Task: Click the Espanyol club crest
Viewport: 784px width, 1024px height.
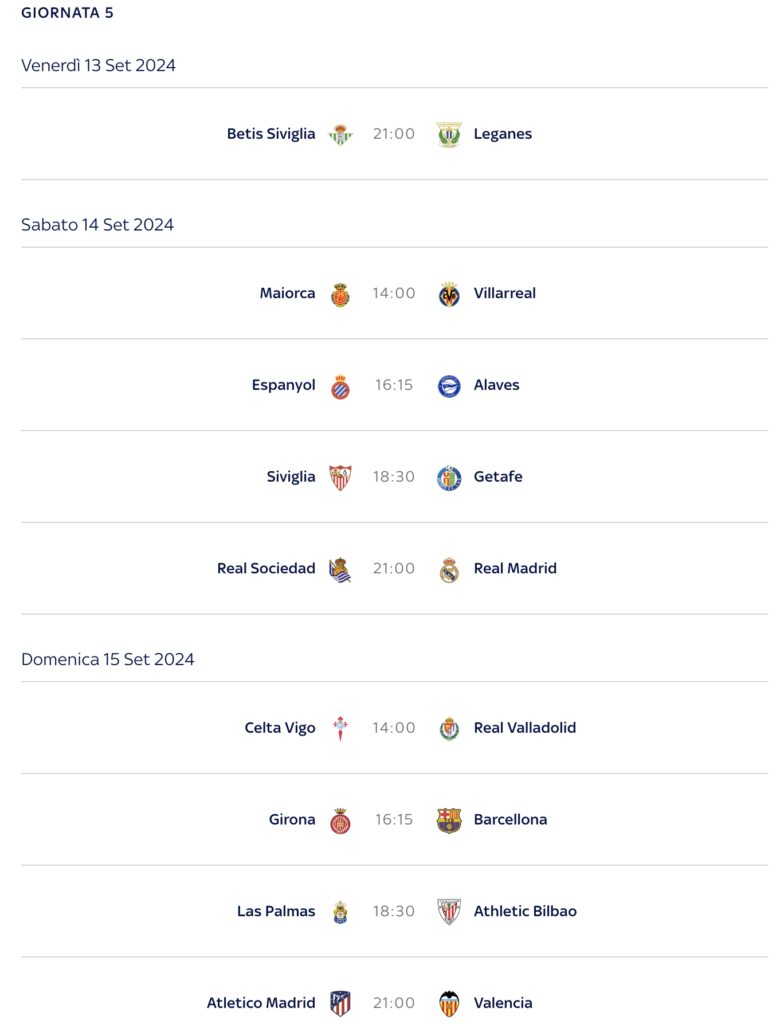Action: [340, 386]
